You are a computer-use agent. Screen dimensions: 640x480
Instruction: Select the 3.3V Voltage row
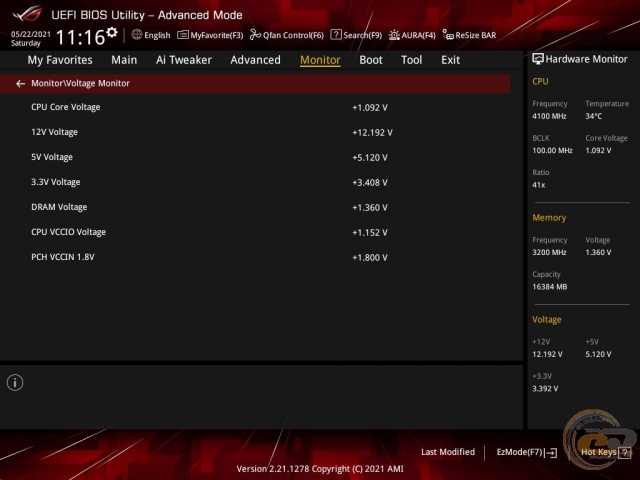point(255,182)
